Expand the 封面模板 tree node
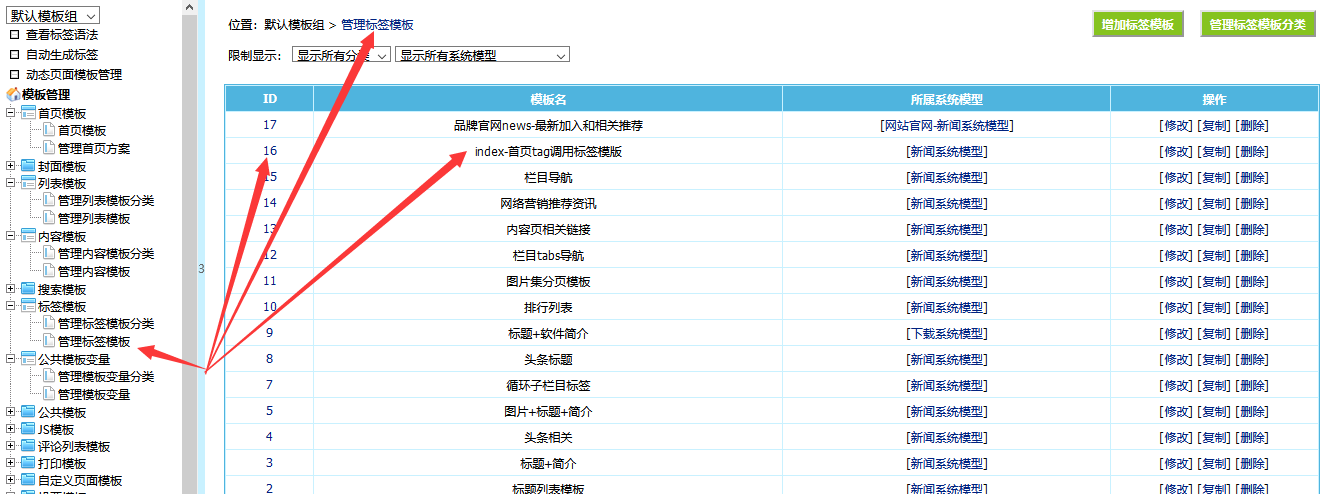Viewport: 1334px width, 494px height. click(10, 166)
